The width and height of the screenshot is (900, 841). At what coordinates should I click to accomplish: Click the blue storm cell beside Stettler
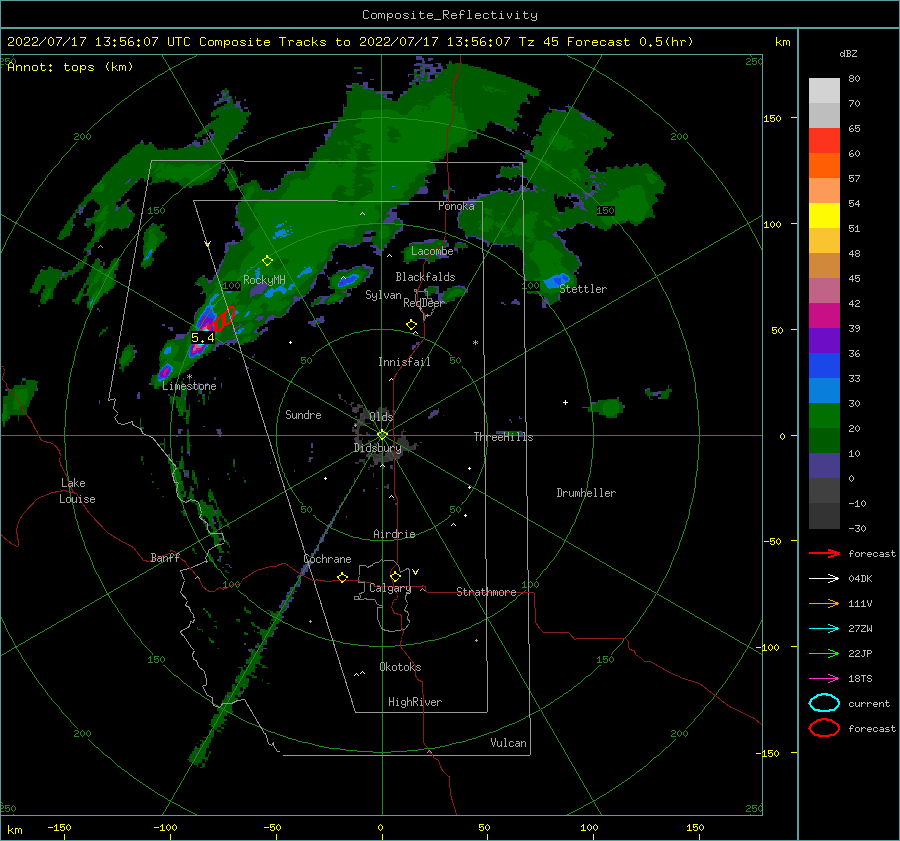(556, 281)
